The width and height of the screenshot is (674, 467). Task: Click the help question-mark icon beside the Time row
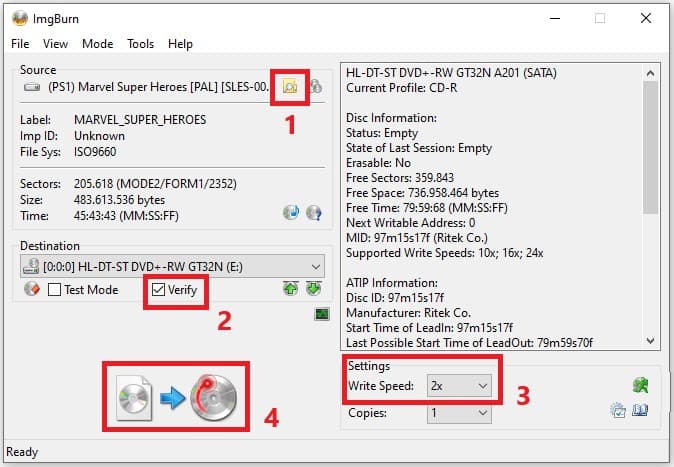(313, 213)
